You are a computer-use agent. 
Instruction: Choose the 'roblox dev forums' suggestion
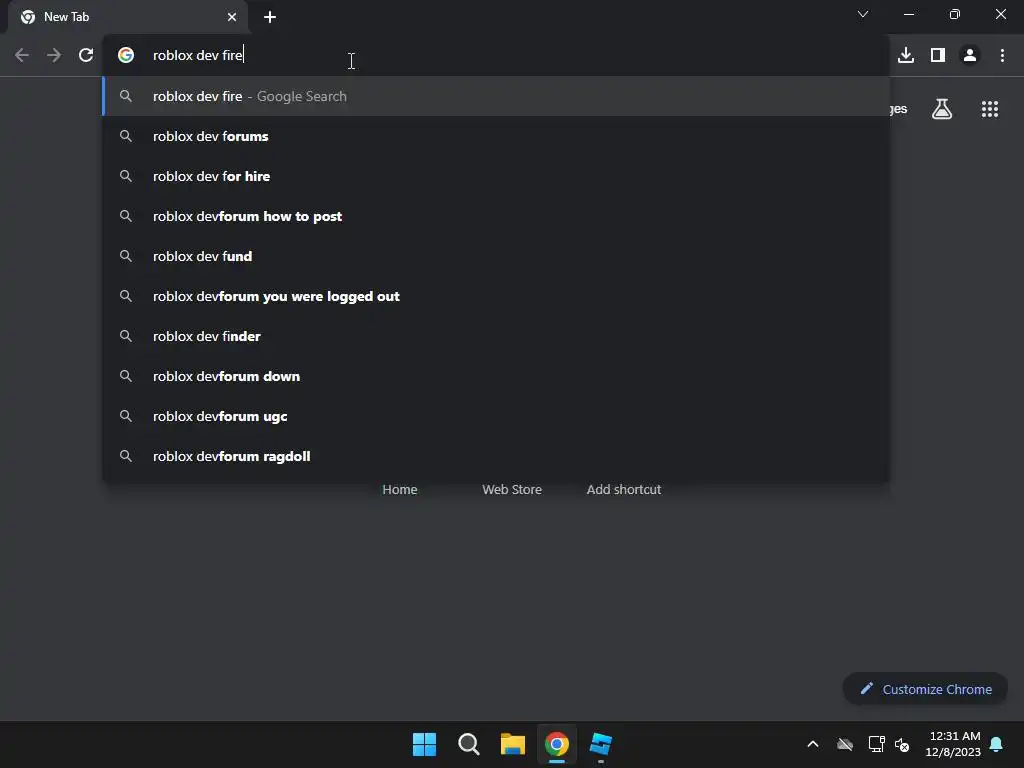click(x=496, y=136)
